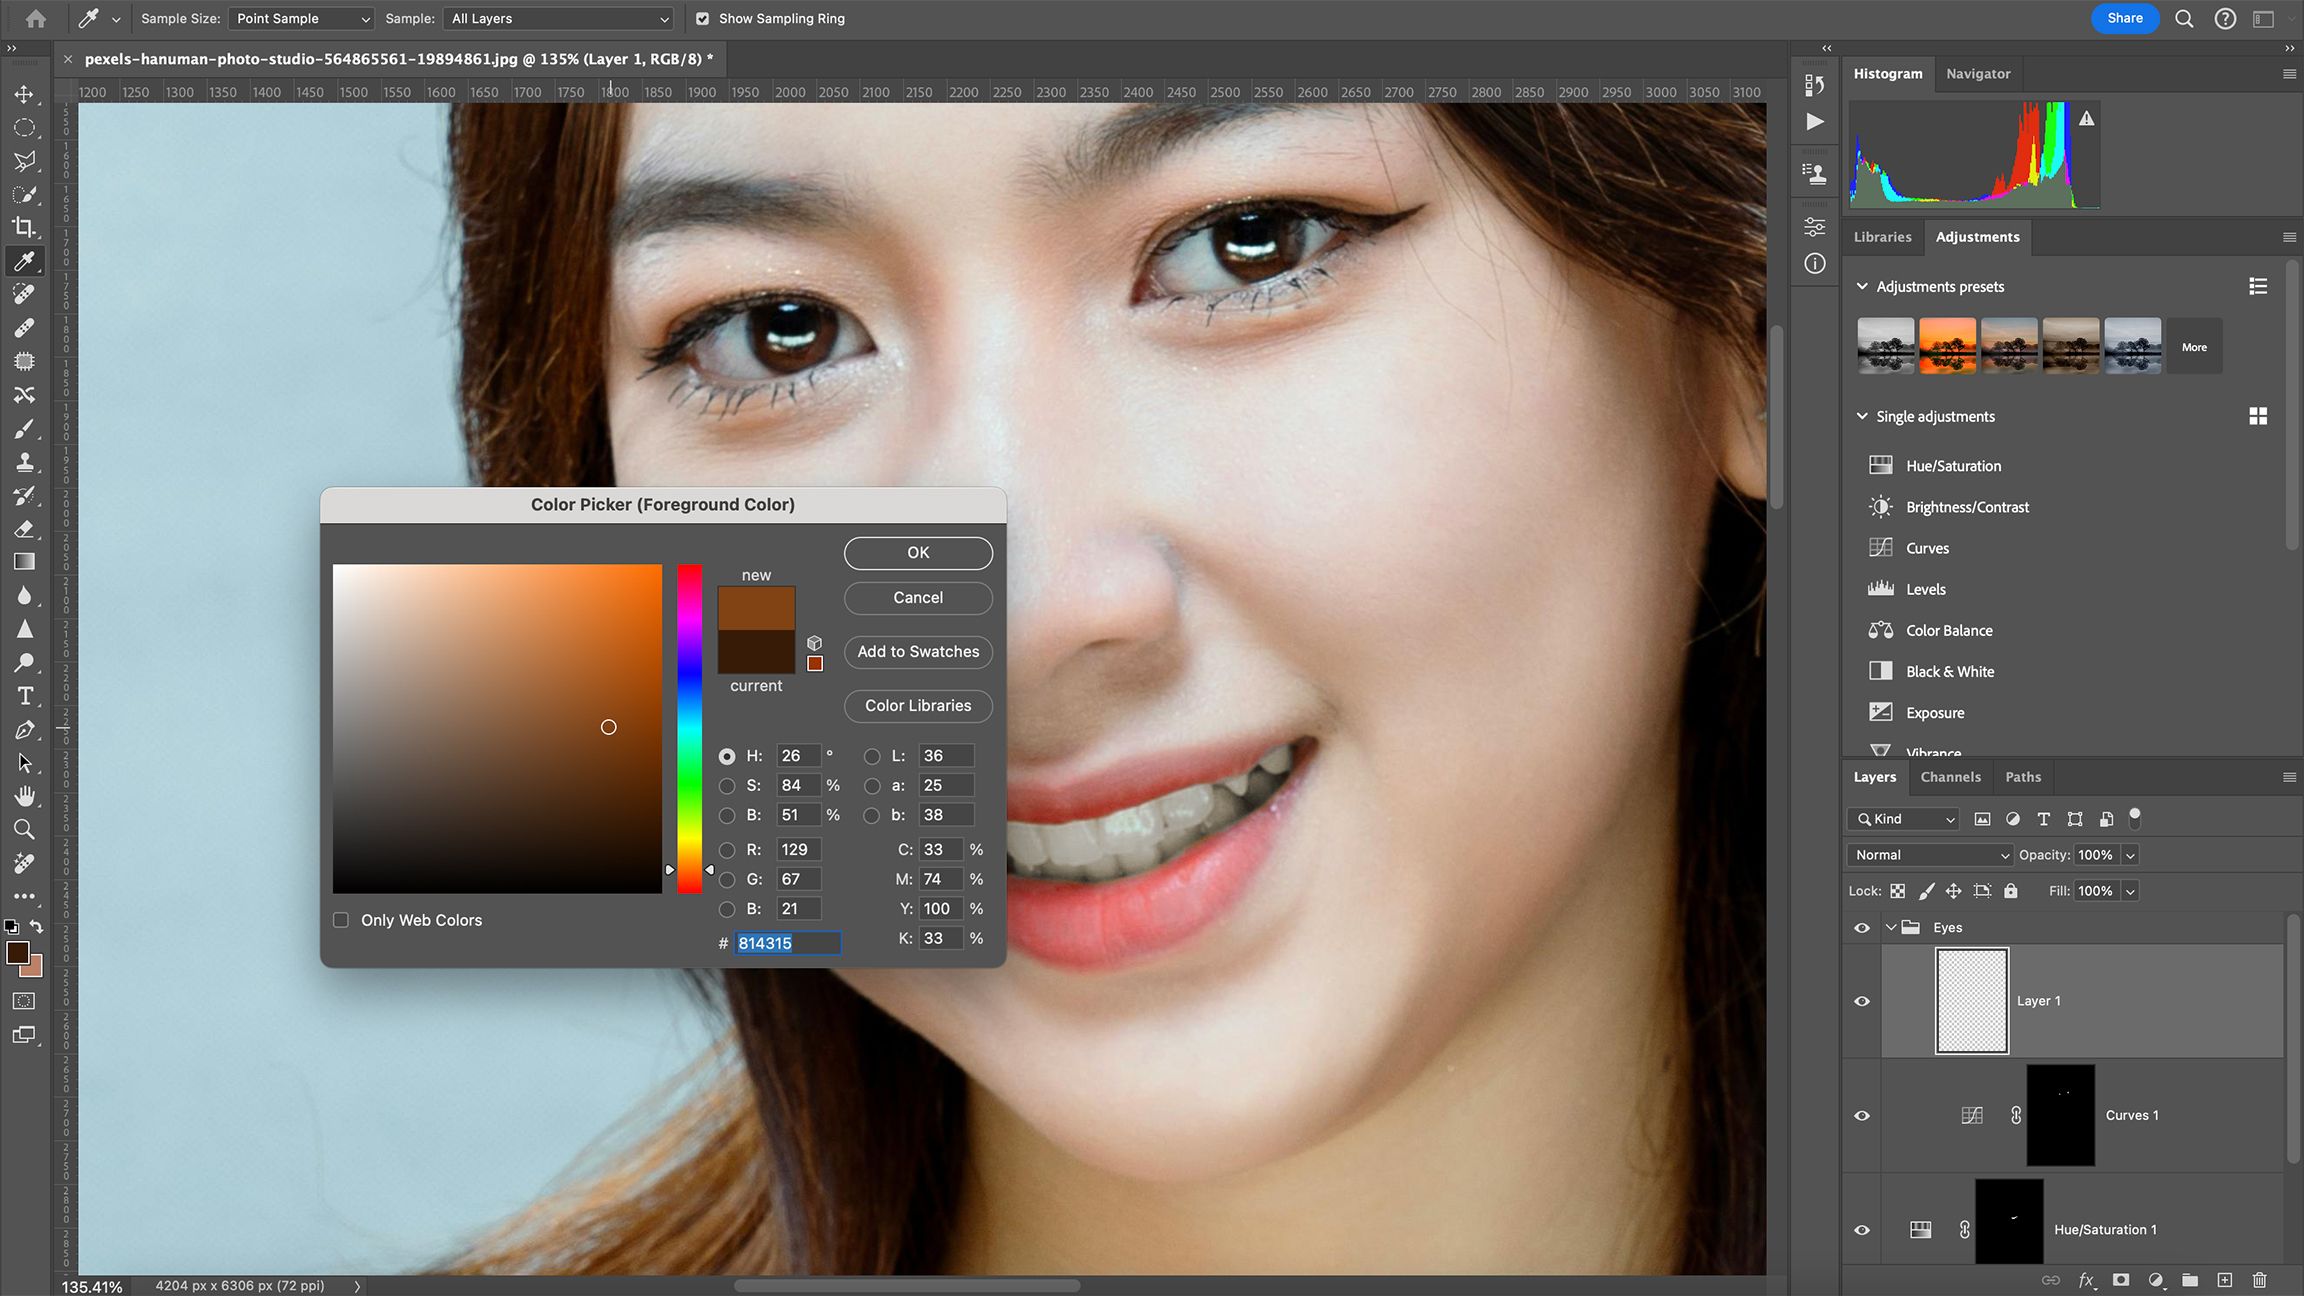The width and height of the screenshot is (2304, 1296).
Task: Select the Pen tool
Action: 24,729
